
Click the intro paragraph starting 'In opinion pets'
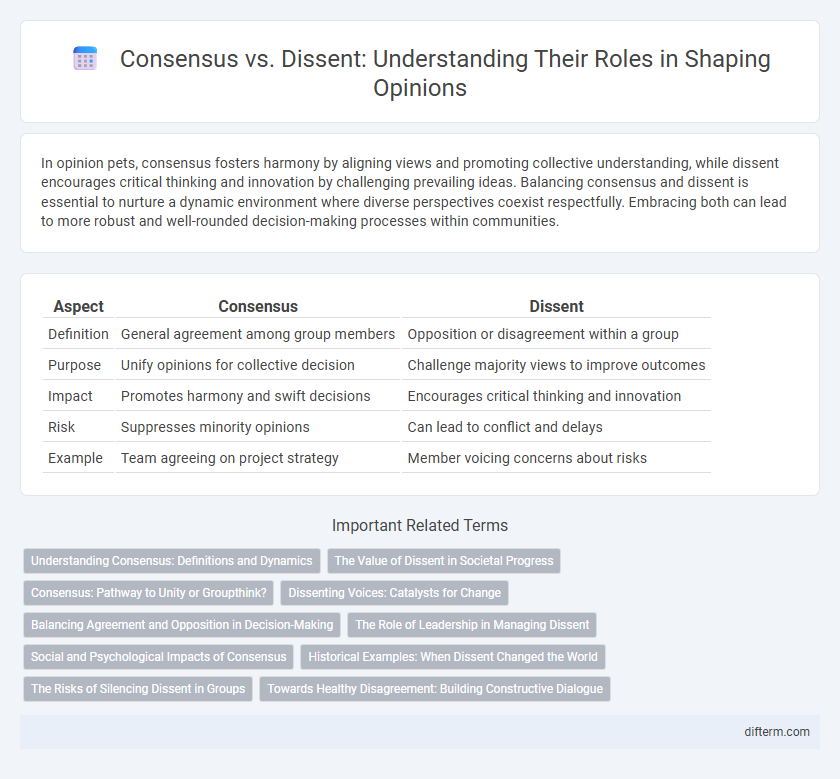[414, 192]
